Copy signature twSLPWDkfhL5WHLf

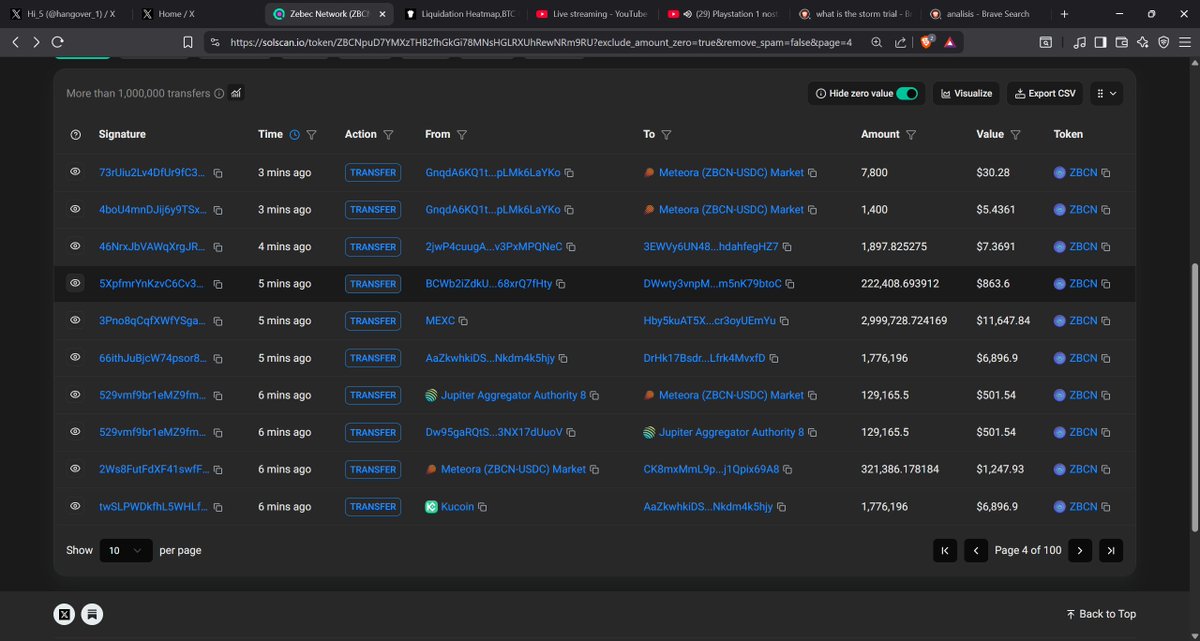click(x=218, y=507)
